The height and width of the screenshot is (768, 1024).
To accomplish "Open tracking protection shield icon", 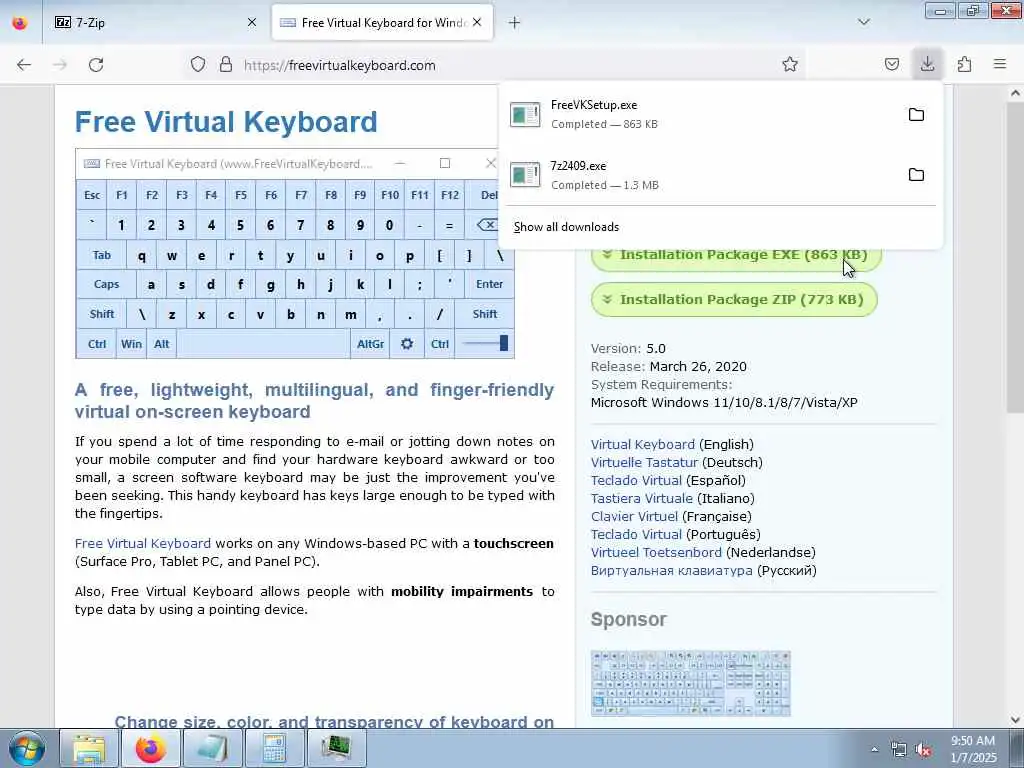I will 198,65.
